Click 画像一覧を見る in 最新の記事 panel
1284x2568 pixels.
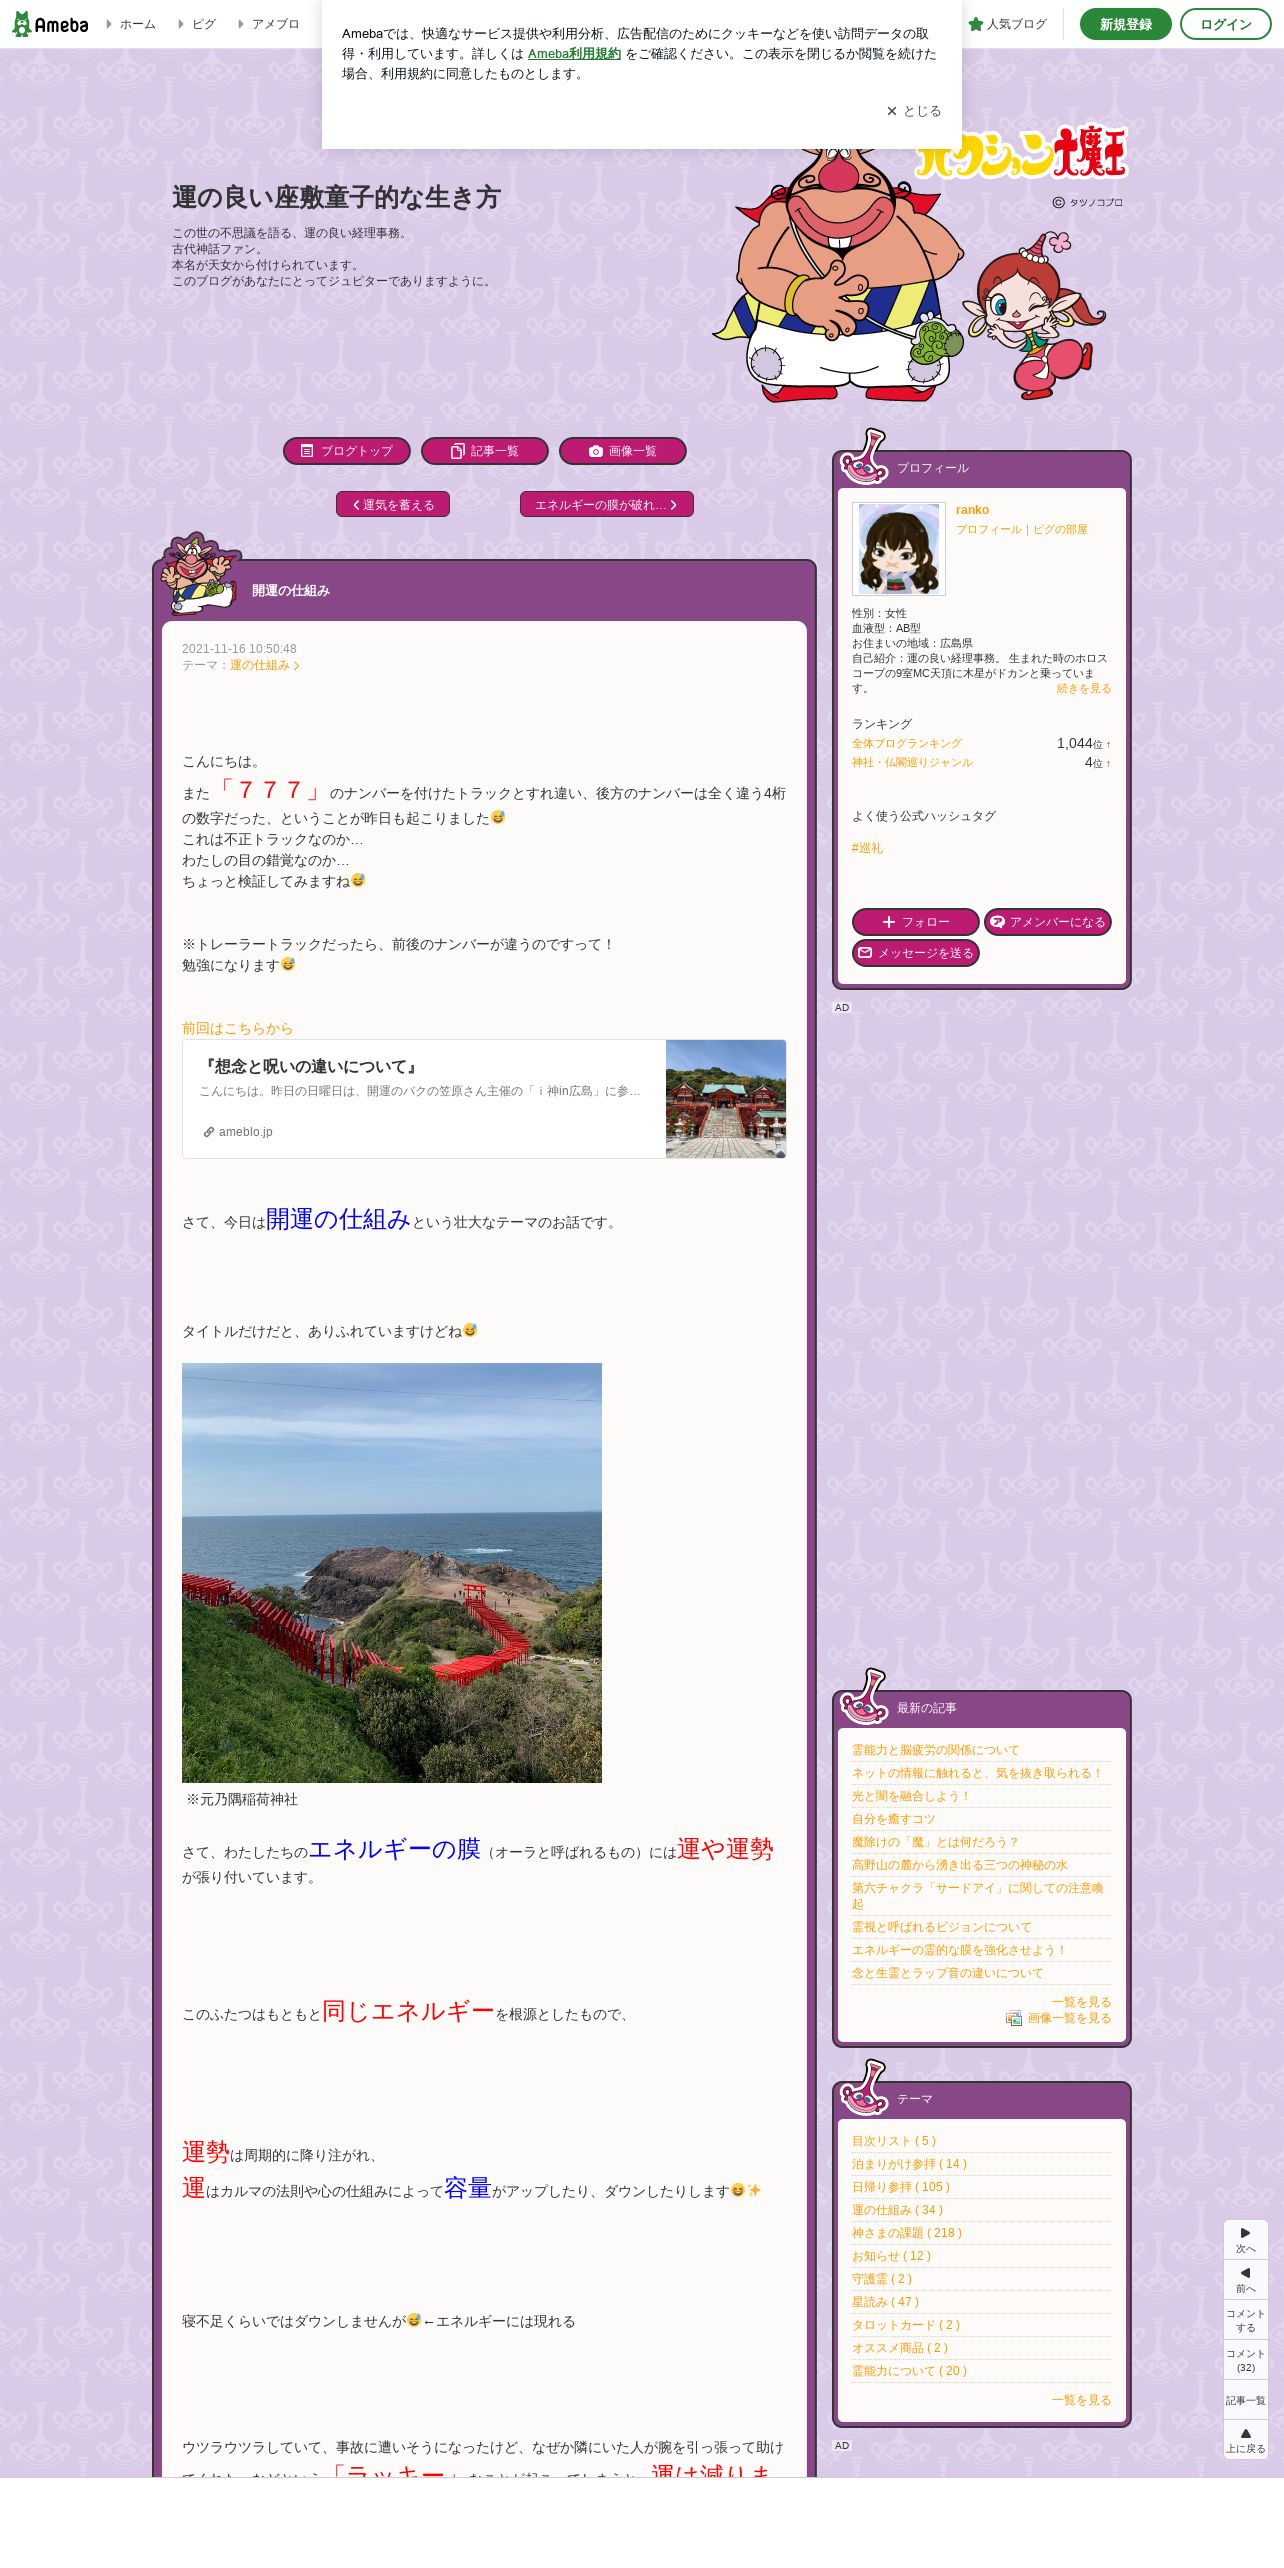(1059, 2018)
